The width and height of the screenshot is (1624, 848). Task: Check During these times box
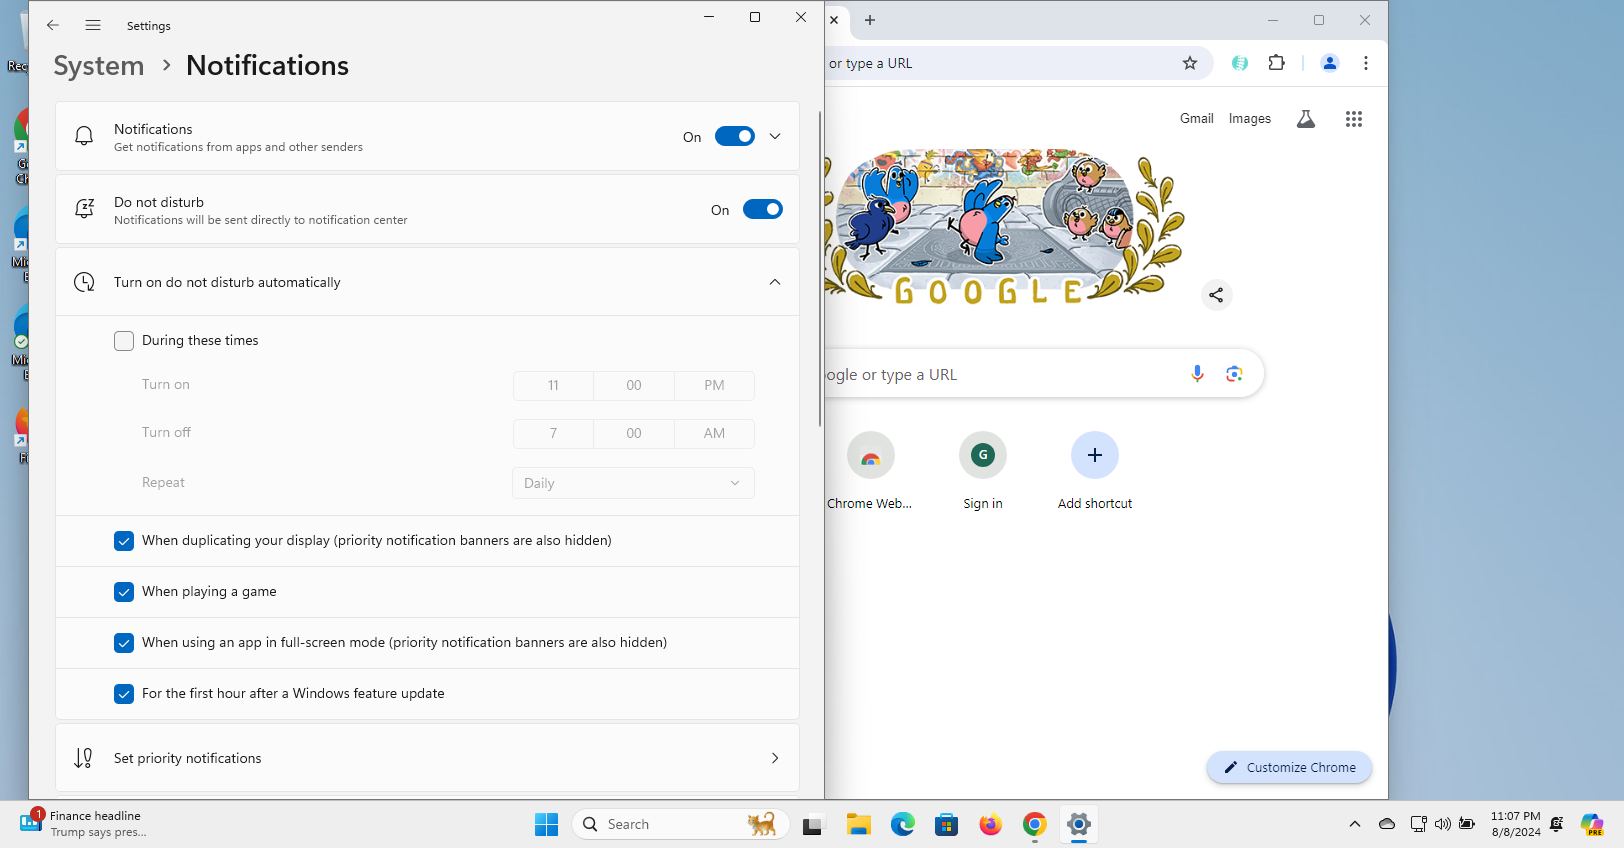[124, 341]
